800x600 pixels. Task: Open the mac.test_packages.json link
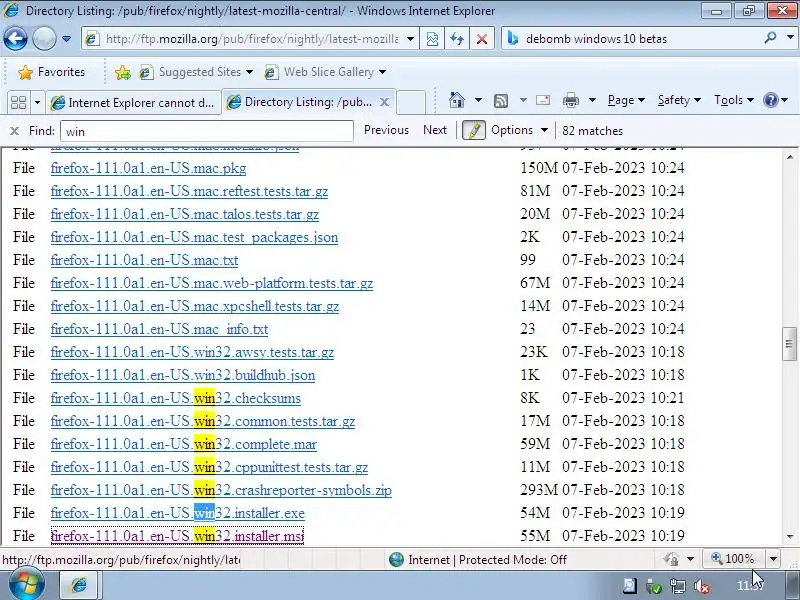pos(194,237)
